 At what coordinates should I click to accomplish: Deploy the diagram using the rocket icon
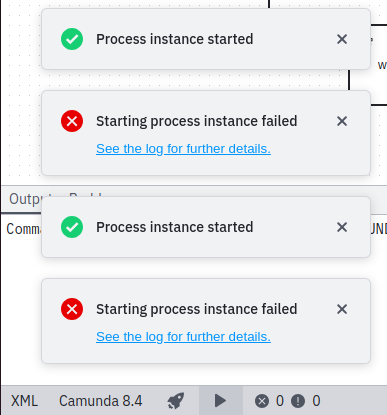(176, 401)
